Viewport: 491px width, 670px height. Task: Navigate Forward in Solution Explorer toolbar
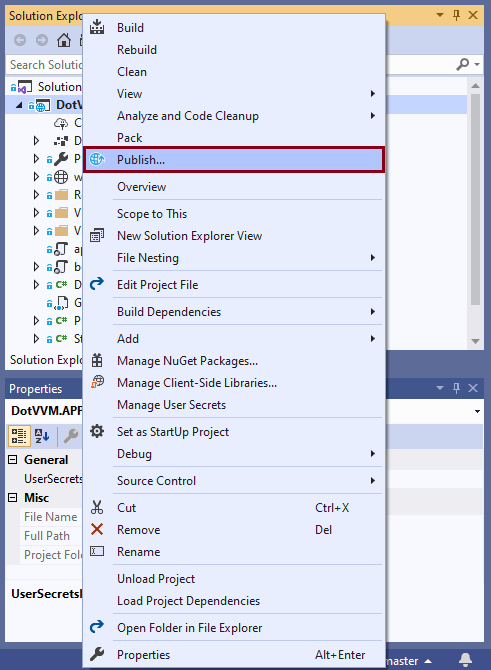point(42,40)
